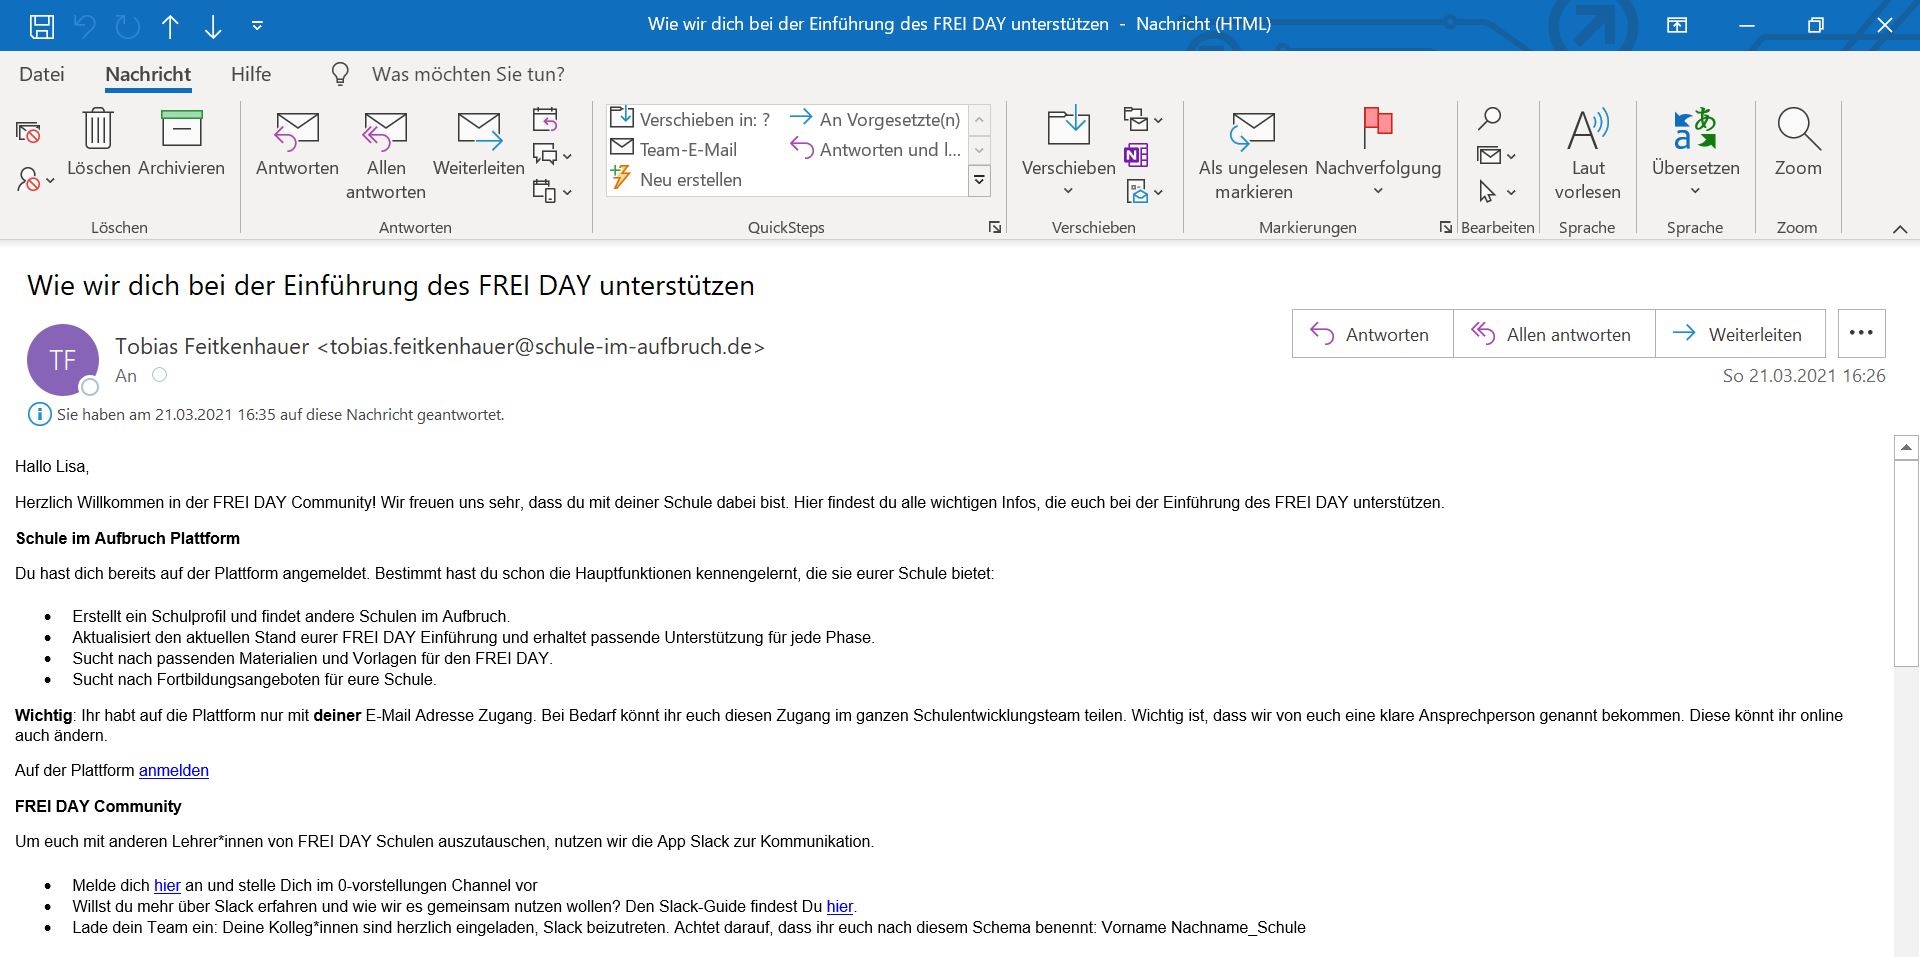Go to the next item with the down arrow
1920x957 pixels.
pyautogui.click(x=213, y=25)
